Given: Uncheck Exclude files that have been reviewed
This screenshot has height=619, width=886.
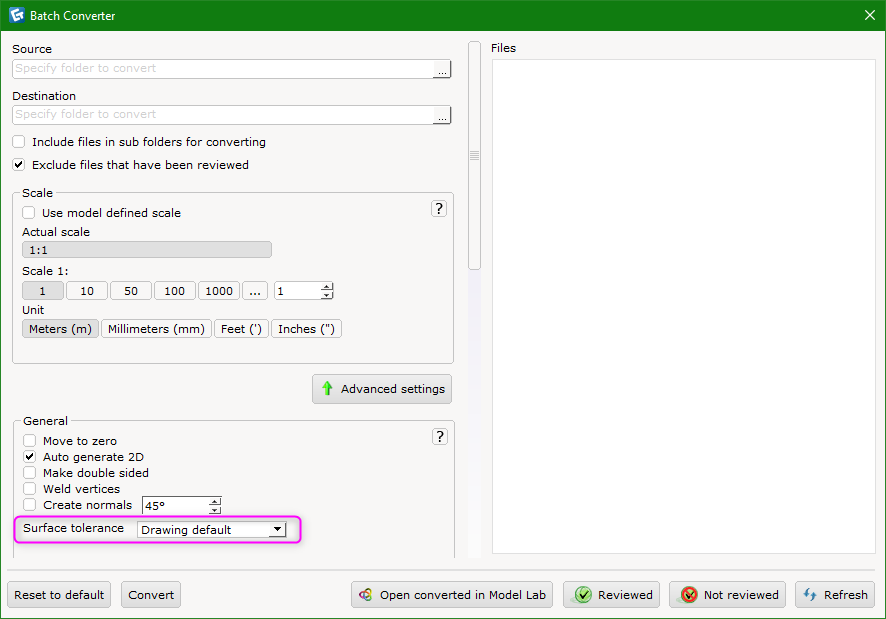Looking at the screenshot, I should click(19, 165).
